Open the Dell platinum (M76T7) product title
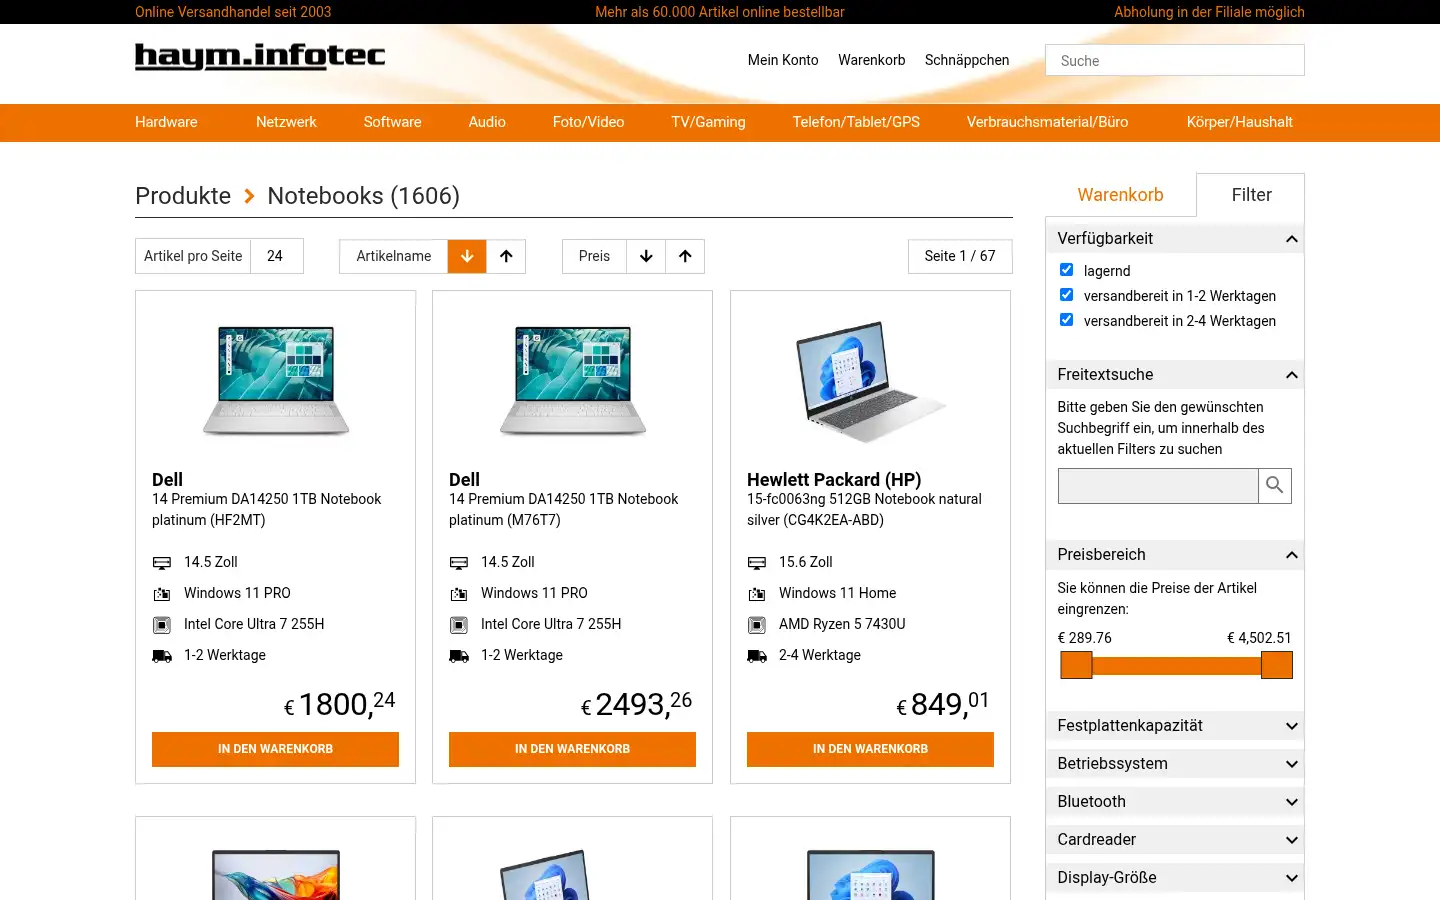The width and height of the screenshot is (1440, 900). (x=563, y=509)
